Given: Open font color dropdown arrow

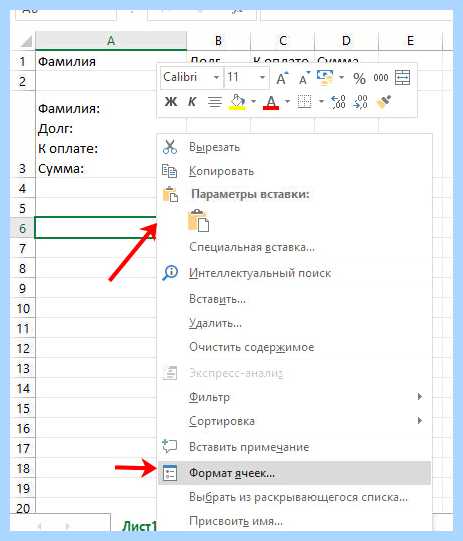Looking at the screenshot, I should point(287,101).
